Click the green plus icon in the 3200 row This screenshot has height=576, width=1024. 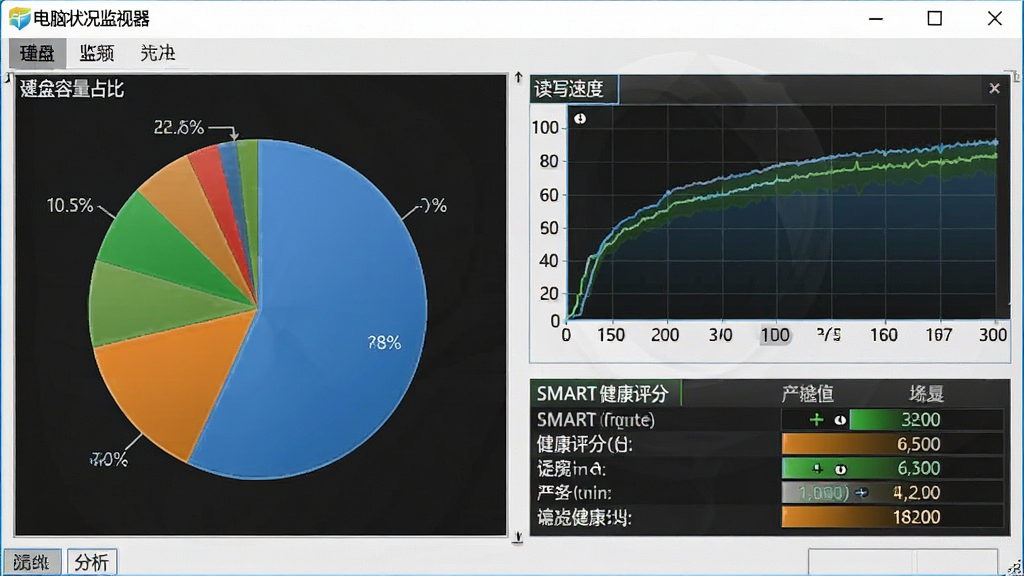(816, 420)
